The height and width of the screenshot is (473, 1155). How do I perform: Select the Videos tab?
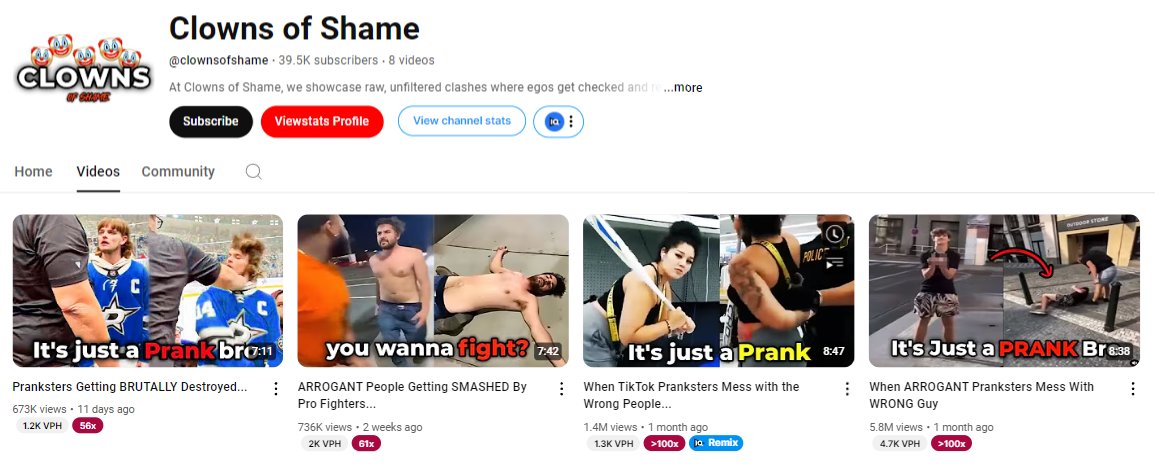[x=98, y=172]
